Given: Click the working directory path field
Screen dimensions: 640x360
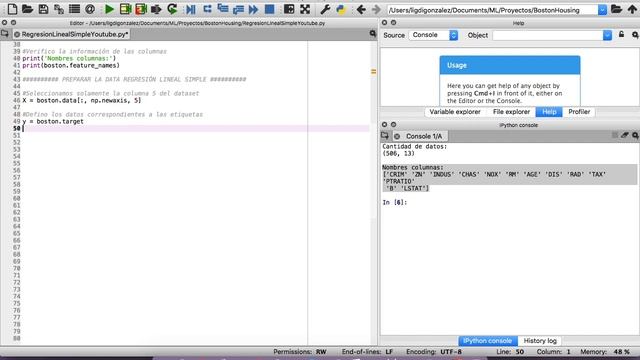Looking at the screenshot, I should click(x=492, y=10).
